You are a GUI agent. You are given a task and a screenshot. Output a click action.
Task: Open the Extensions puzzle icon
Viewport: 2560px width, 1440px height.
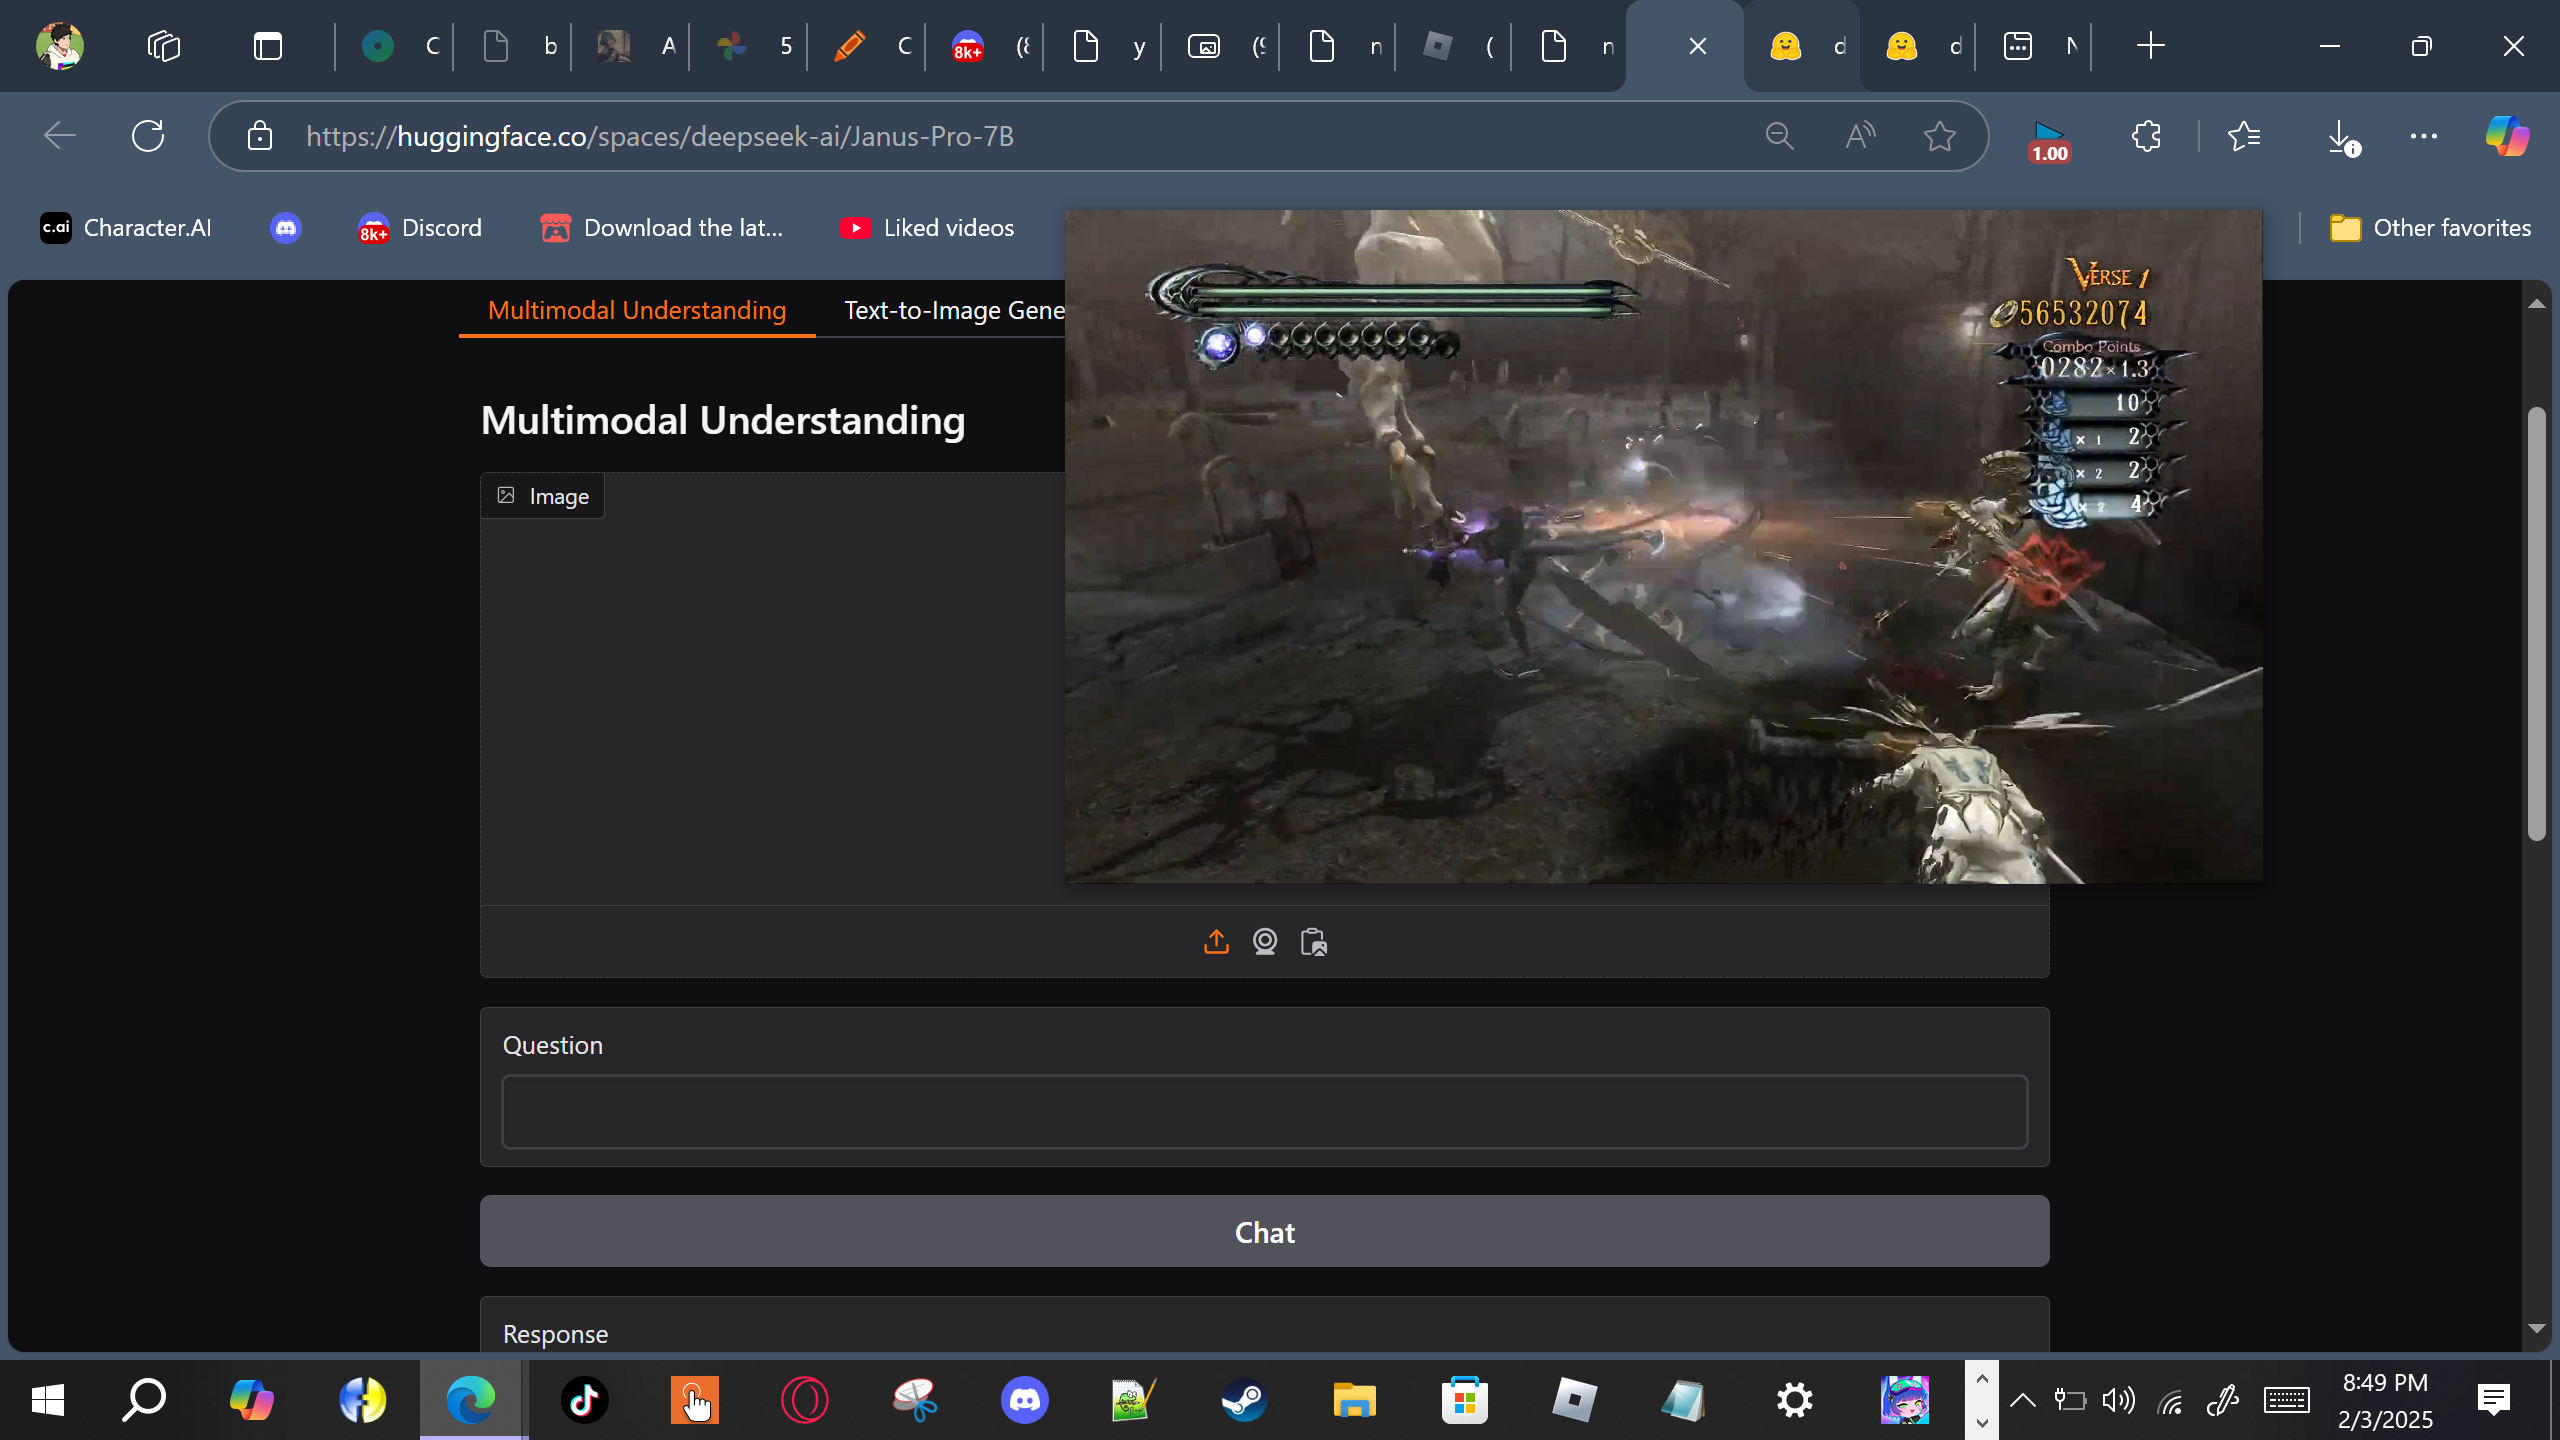pos(2146,136)
